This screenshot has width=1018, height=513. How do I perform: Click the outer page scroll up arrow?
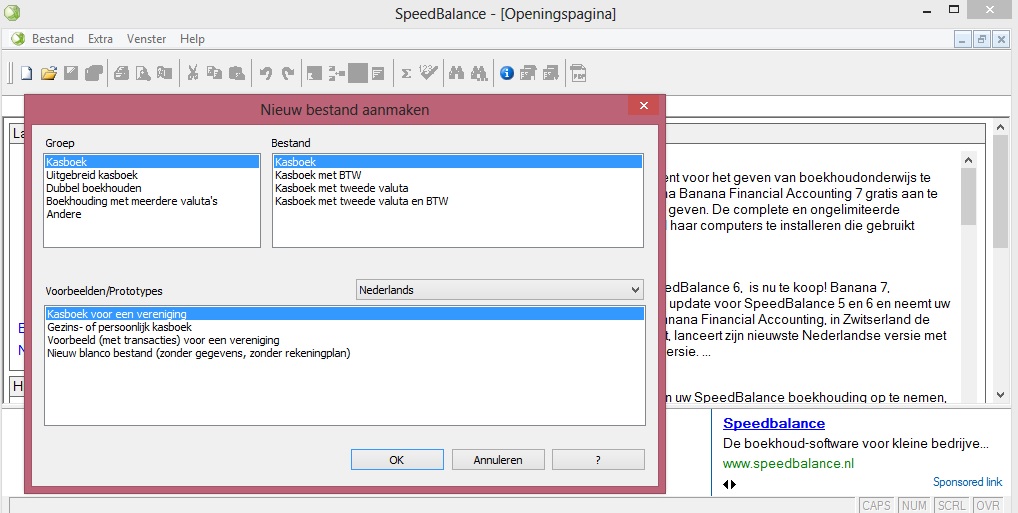(x=1000, y=128)
